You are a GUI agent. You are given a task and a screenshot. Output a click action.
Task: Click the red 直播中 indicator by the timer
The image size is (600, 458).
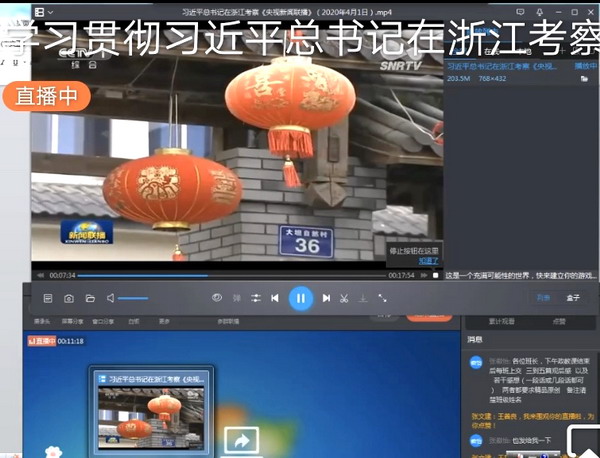42,341
